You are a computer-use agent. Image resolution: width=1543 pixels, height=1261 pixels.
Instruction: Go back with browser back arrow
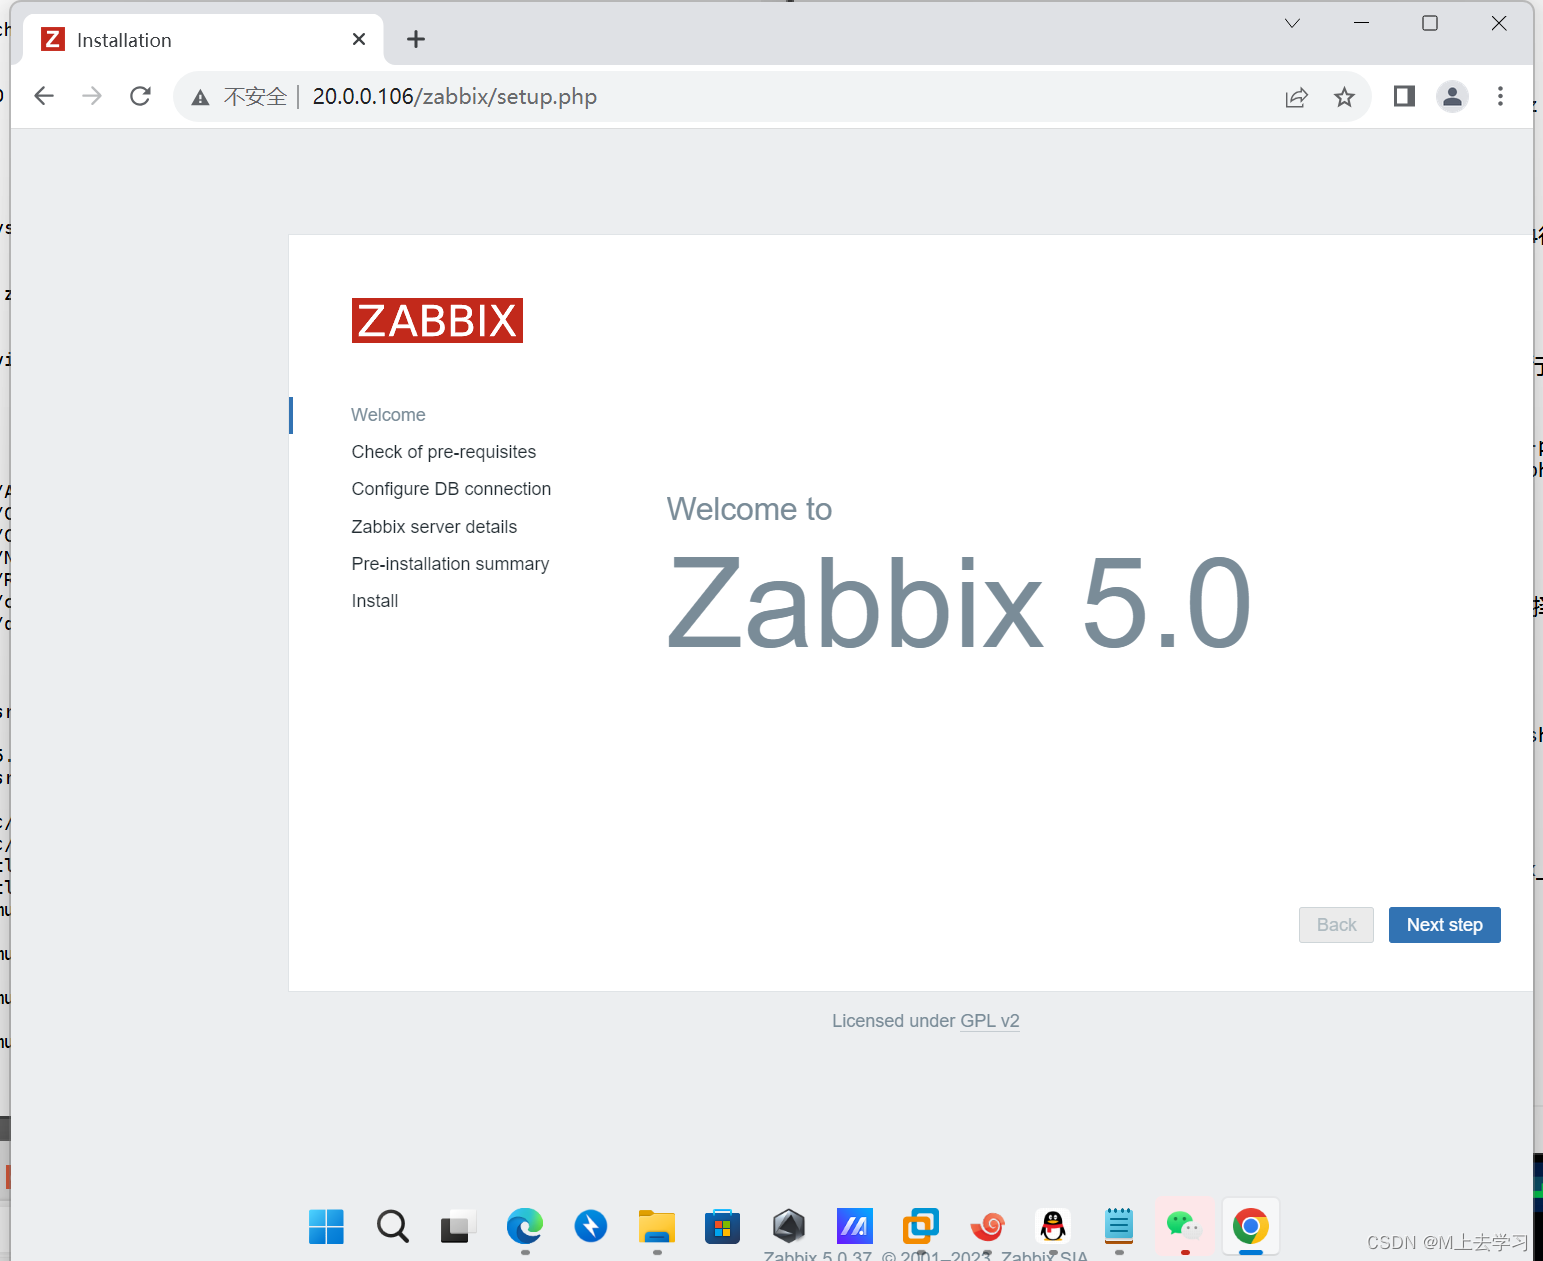[44, 96]
